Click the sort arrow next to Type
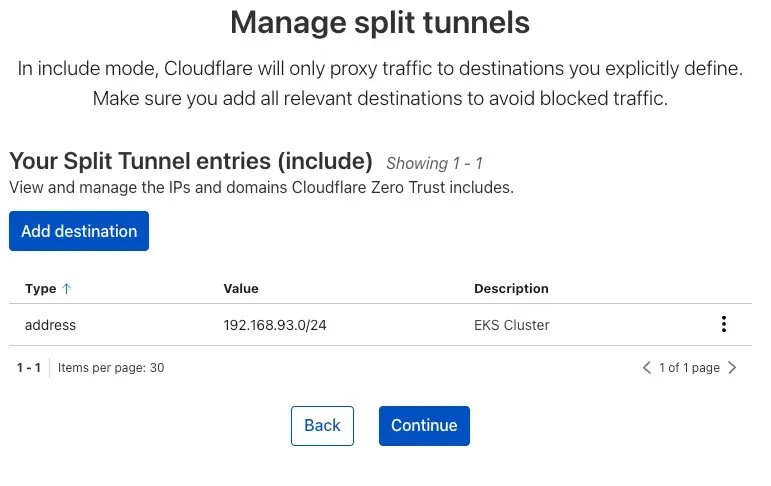The image size is (771, 486). click(x=67, y=288)
